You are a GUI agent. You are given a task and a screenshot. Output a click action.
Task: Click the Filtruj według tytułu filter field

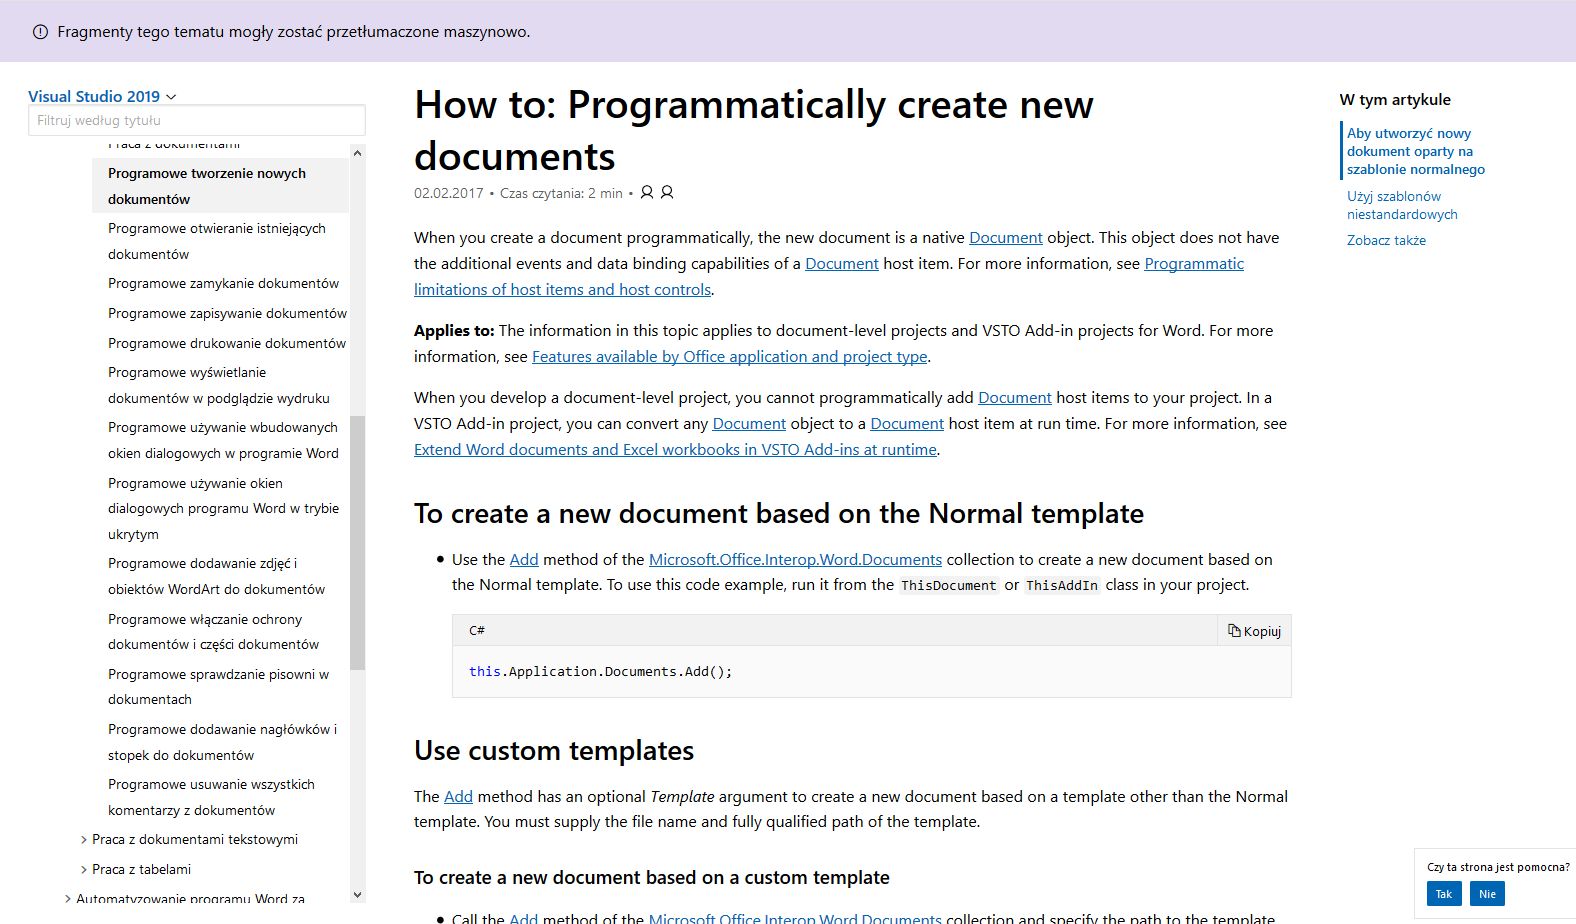click(197, 120)
